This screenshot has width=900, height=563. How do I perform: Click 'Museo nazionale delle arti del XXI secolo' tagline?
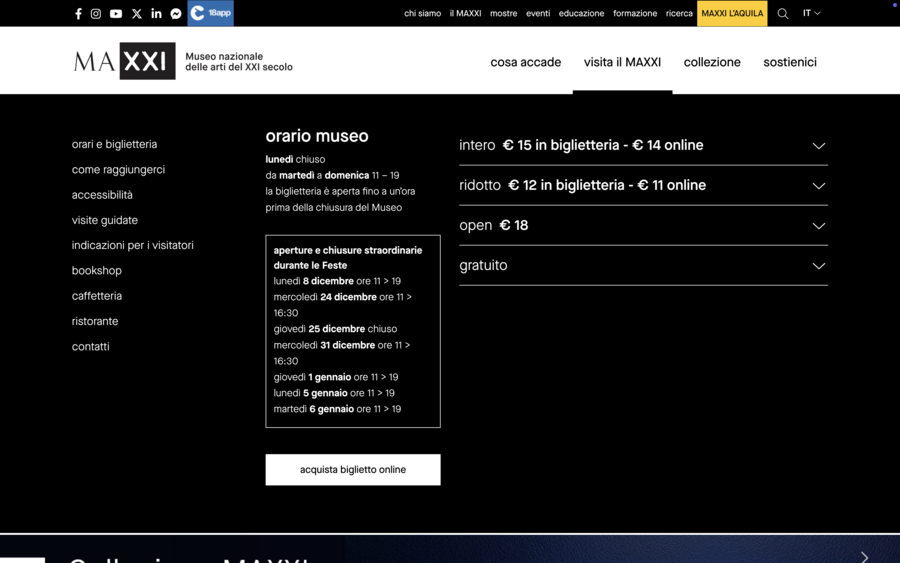[x=239, y=61]
